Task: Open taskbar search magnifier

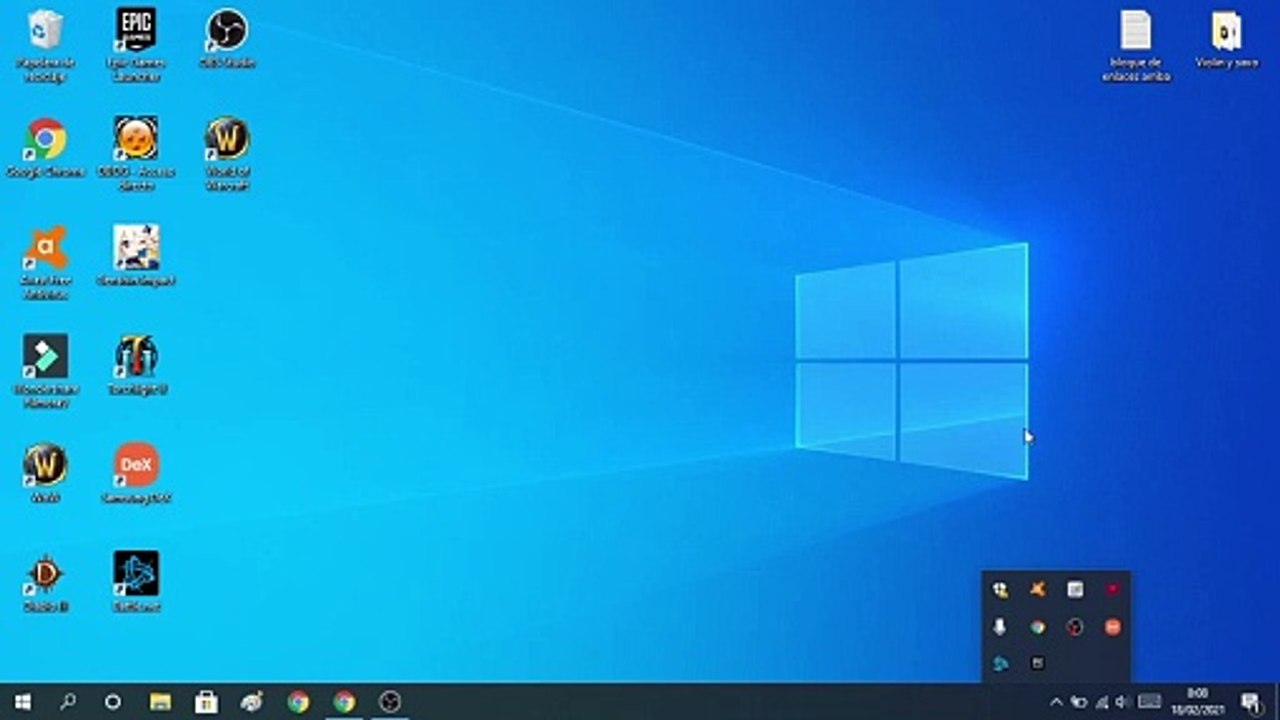Action: [68, 702]
